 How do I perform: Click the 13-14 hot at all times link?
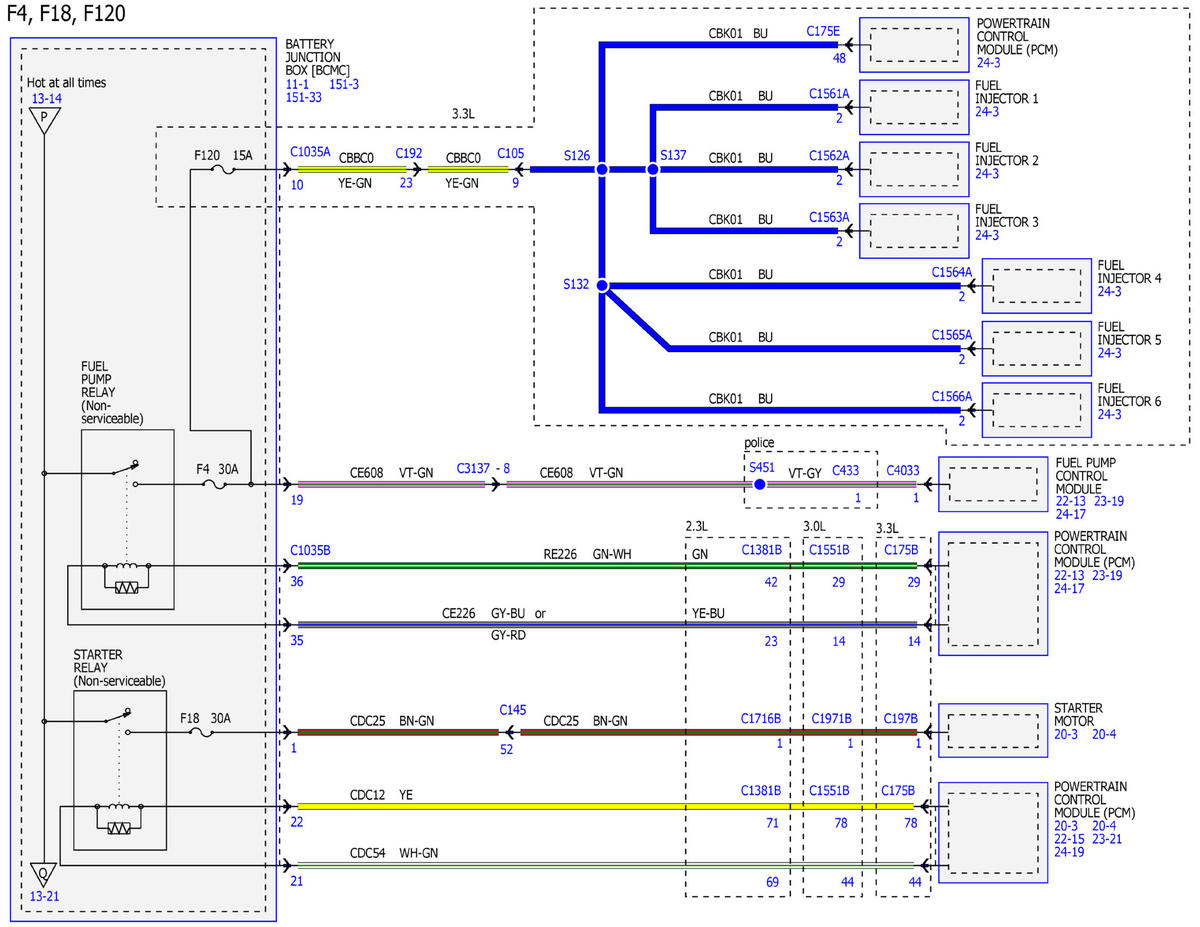(x=46, y=99)
